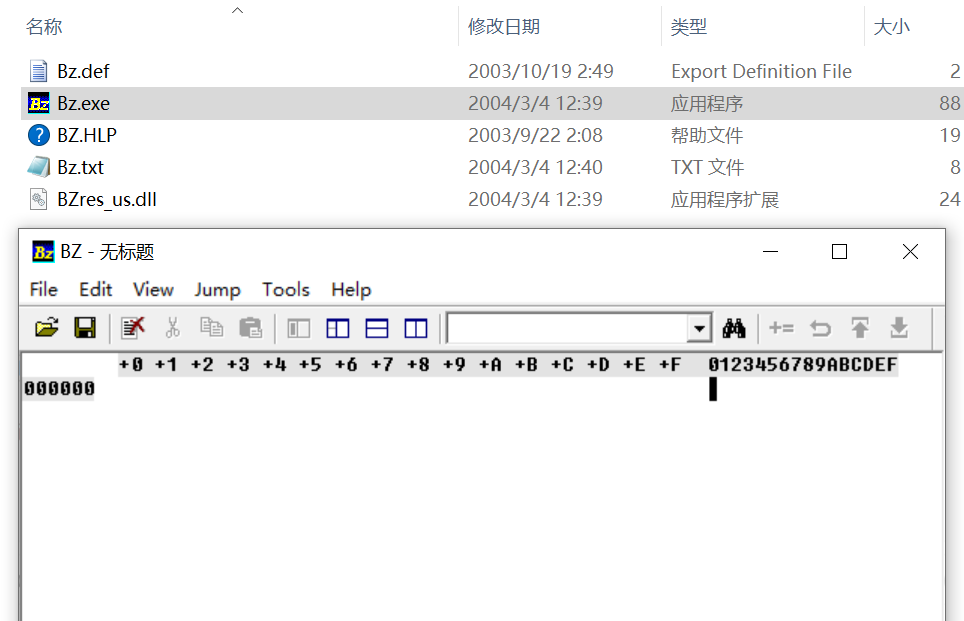
Task: Click the jump back return arrow icon
Action: [x=820, y=328]
